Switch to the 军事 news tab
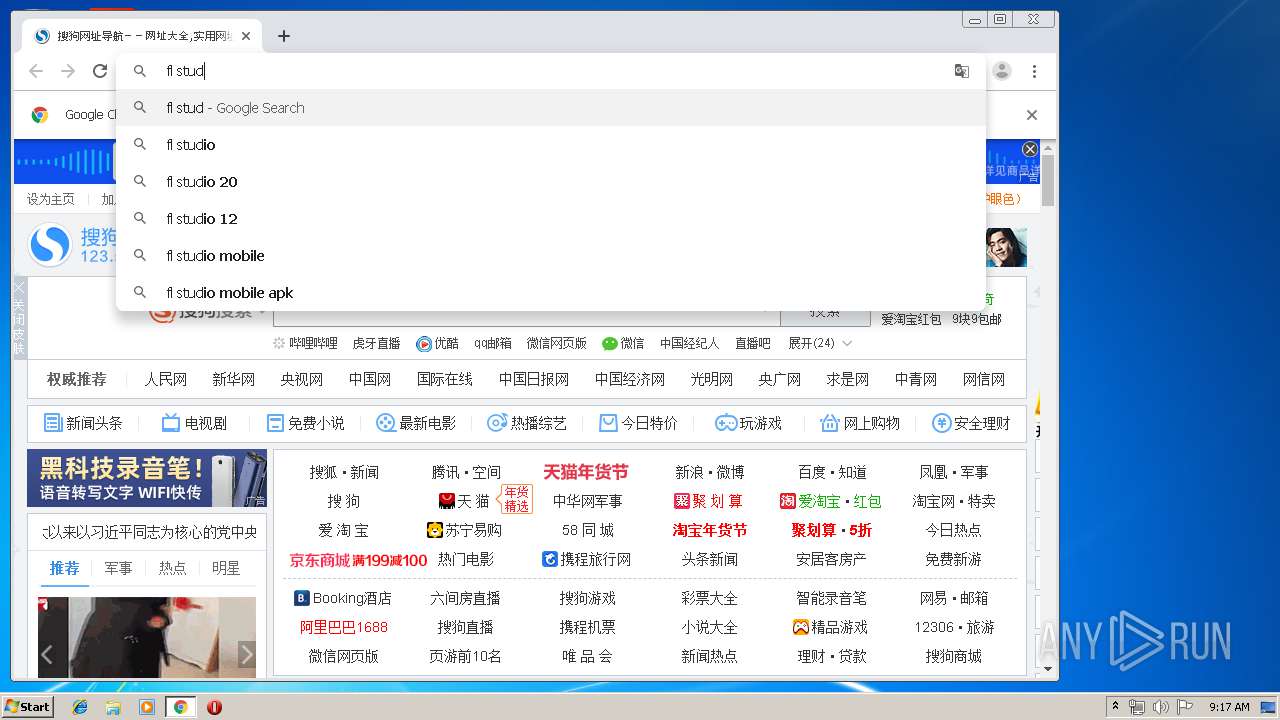 [x=118, y=568]
